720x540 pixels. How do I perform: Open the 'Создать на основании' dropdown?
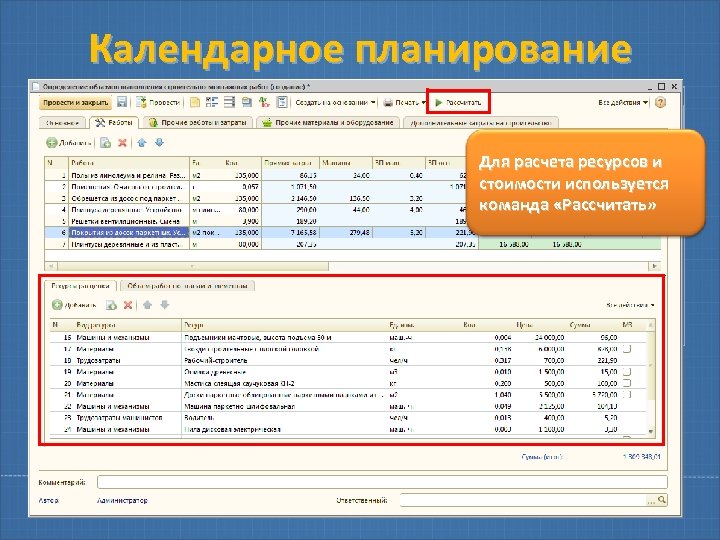[x=335, y=102]
